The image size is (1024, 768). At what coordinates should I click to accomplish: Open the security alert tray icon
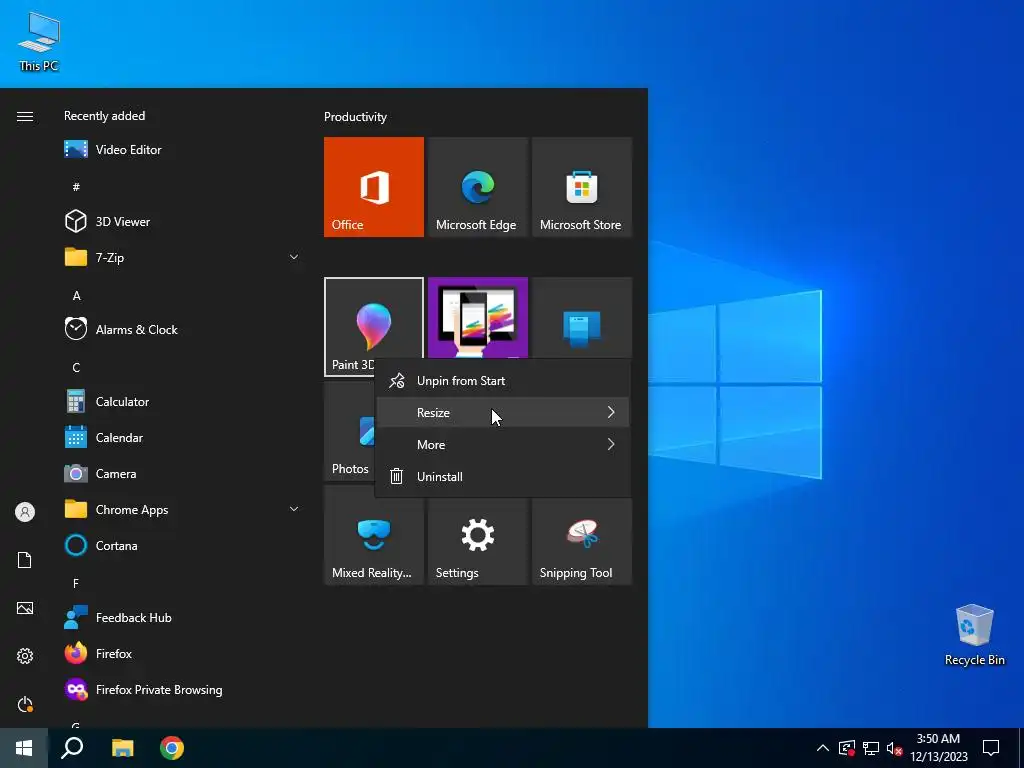847,748
